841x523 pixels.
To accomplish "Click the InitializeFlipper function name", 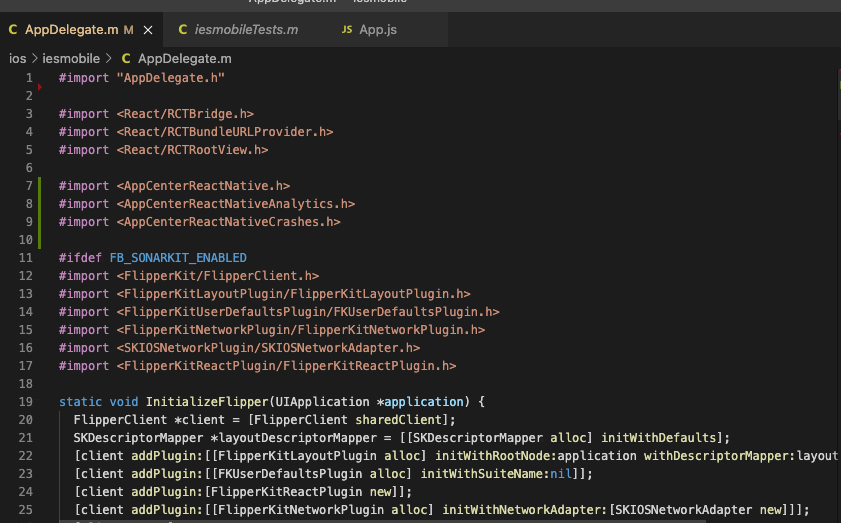I will tap(207, 402).
